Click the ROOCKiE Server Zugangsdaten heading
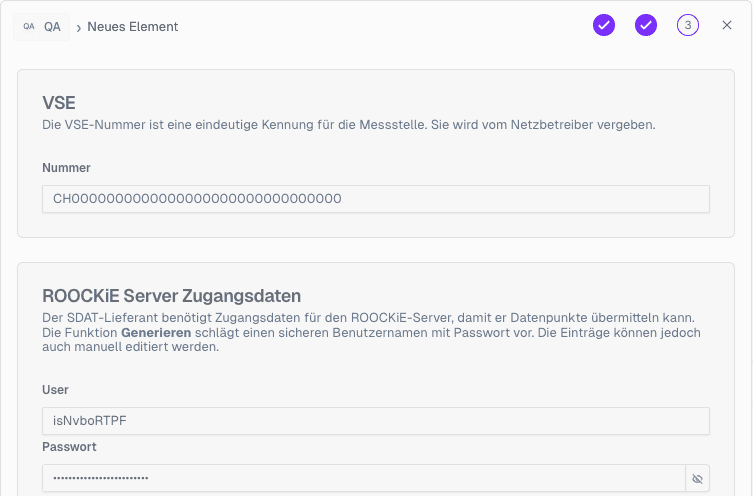 172,295
